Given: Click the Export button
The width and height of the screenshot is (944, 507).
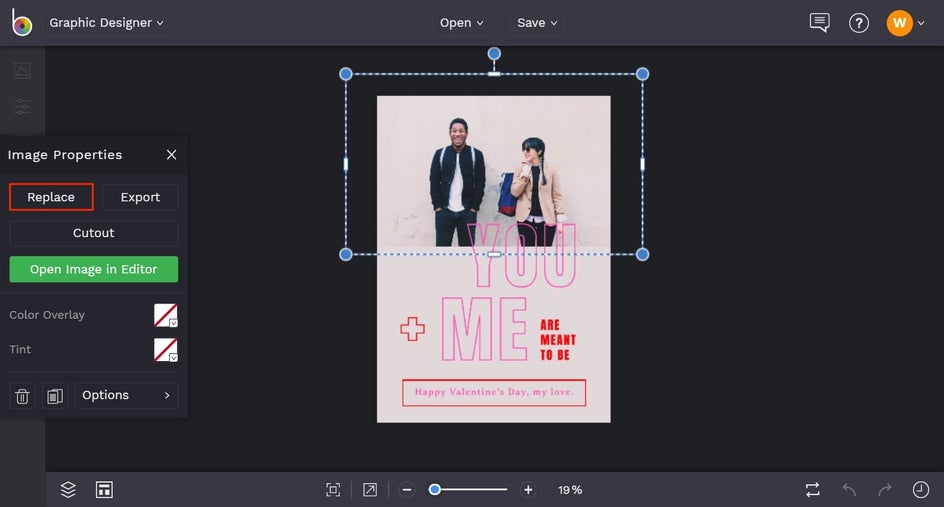Looking at the screenshot, I should [x=140, y=197].
